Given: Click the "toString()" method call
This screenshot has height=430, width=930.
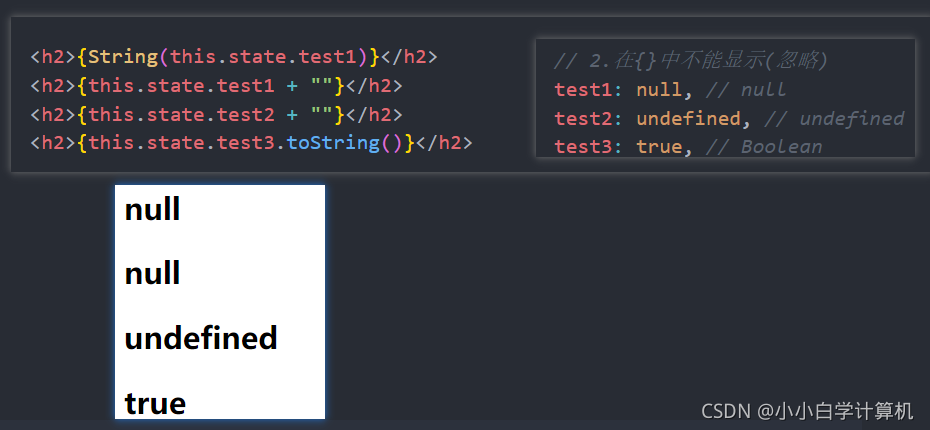Looking at the screenshot, I should point(344,143).
